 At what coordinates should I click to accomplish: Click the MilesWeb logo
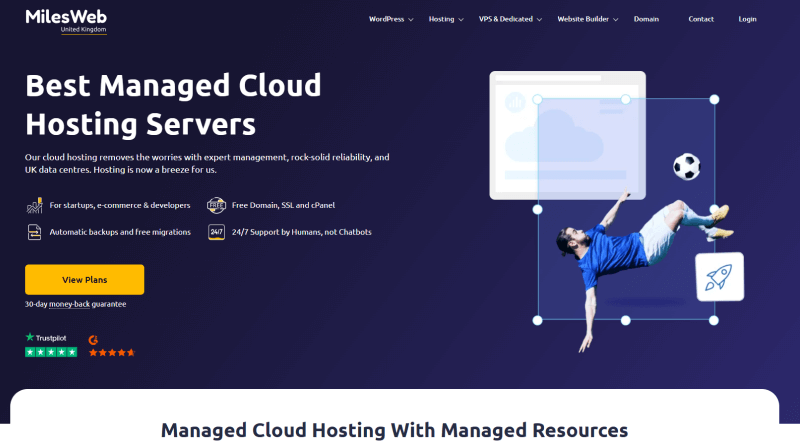[x=66, y=21]
